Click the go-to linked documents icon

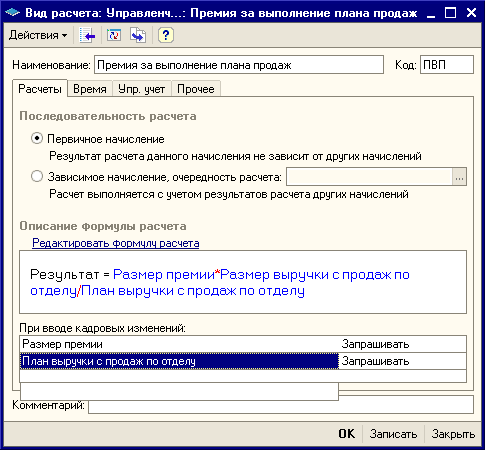coord(138,35)
